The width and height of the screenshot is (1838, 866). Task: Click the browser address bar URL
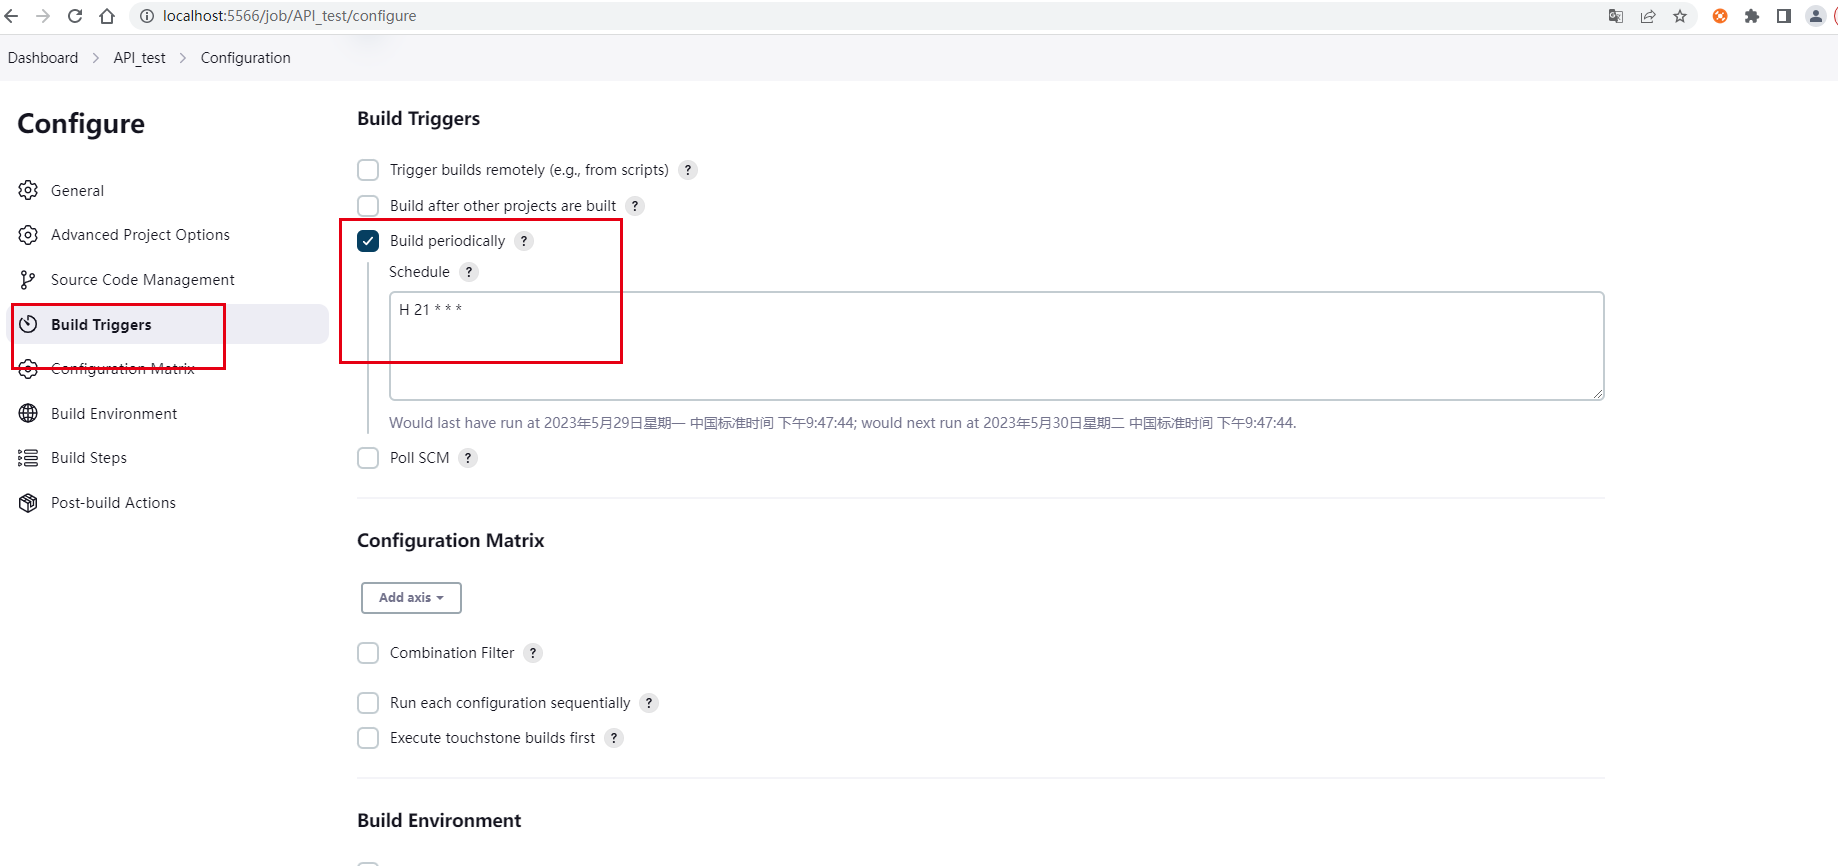290,16
